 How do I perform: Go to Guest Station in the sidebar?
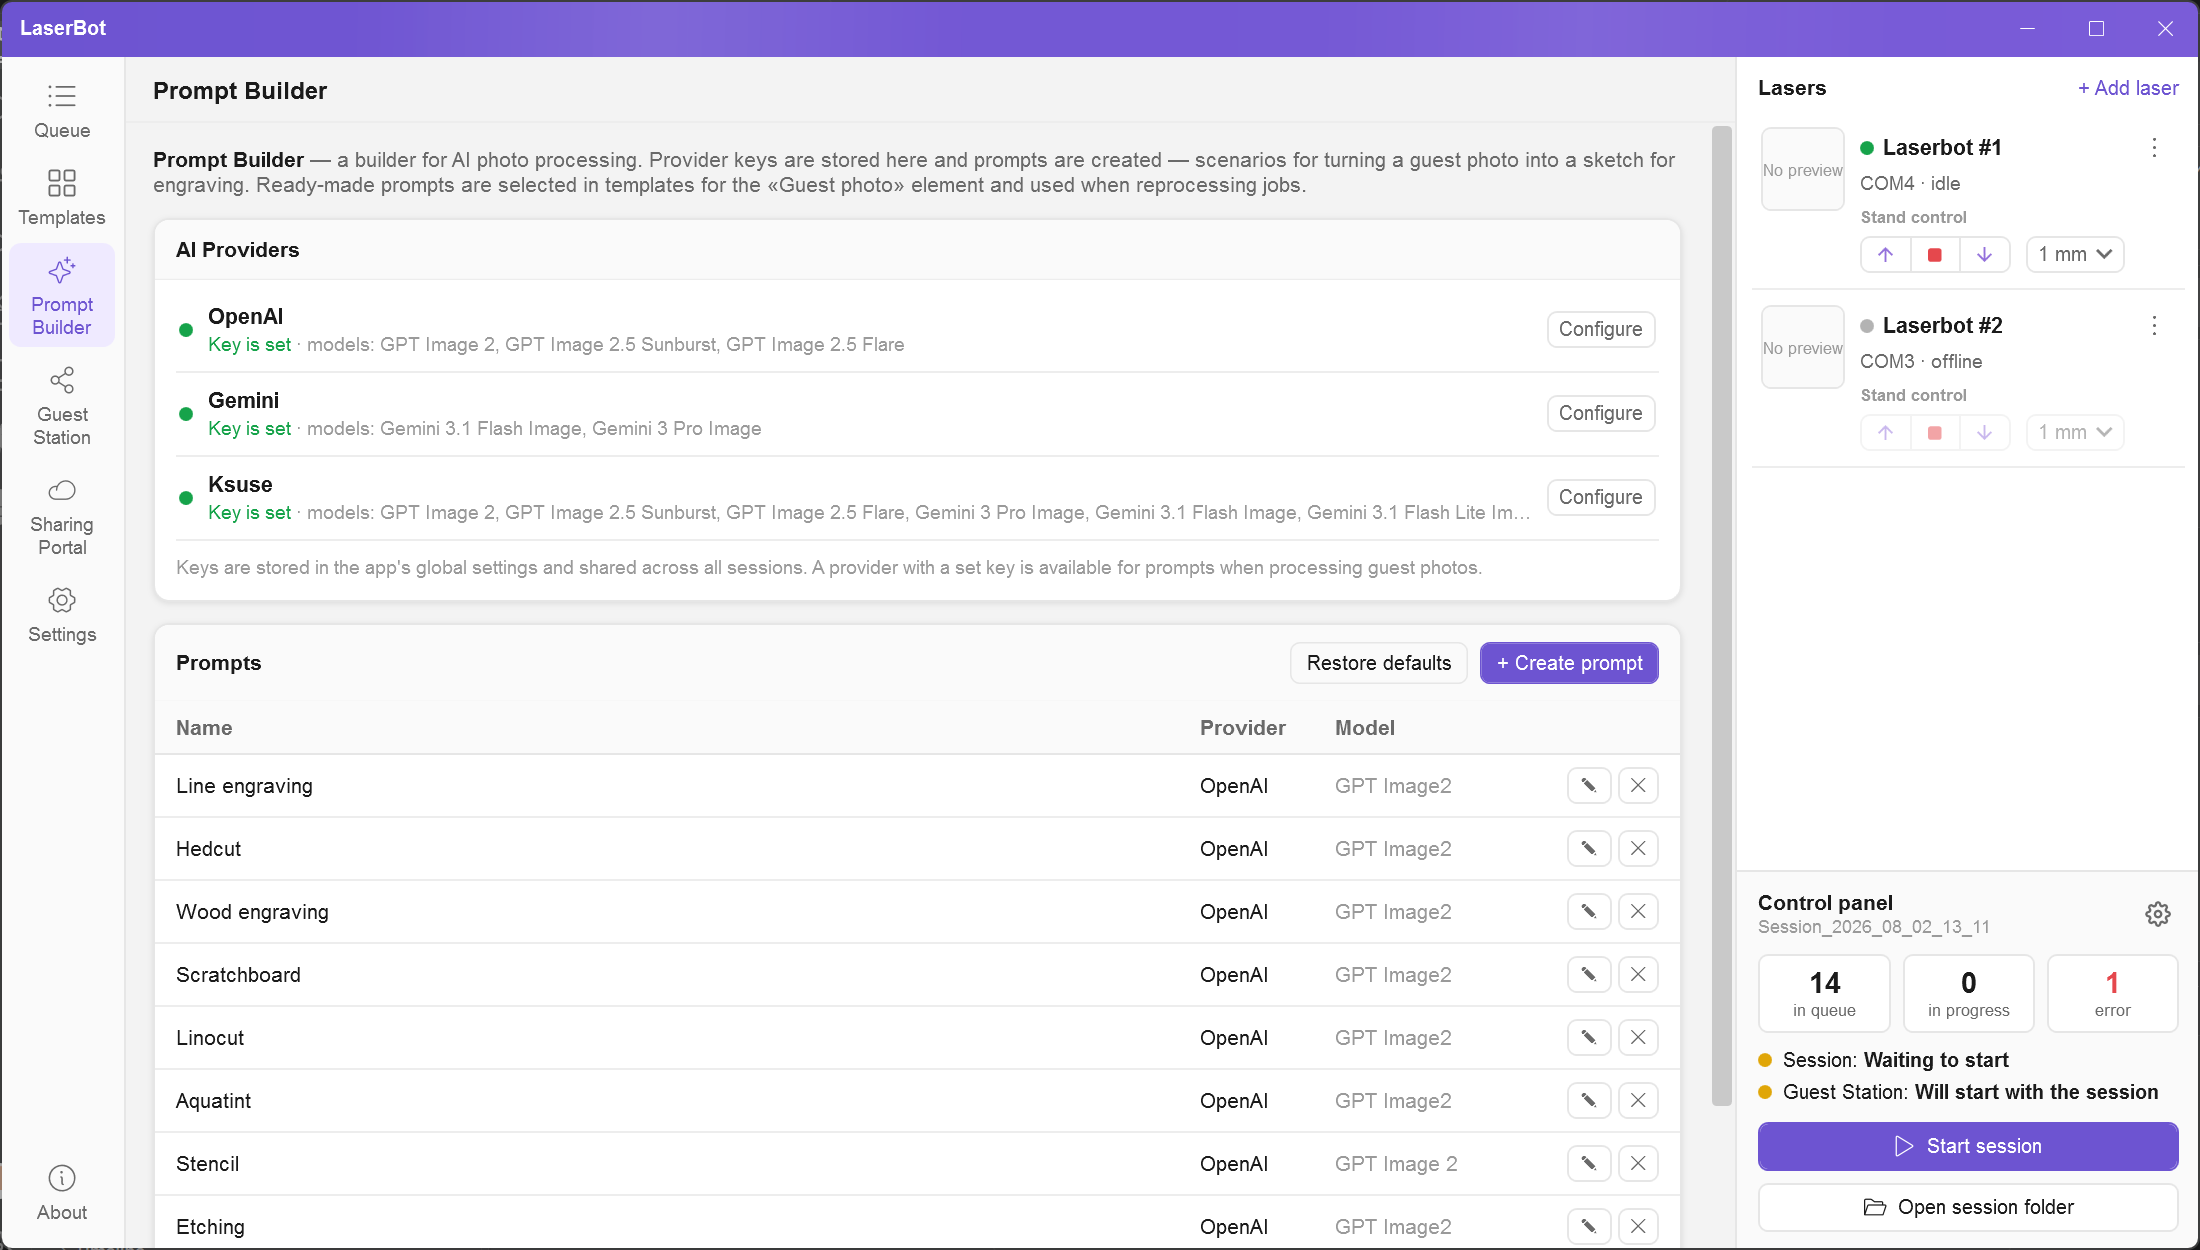(62, 406)
